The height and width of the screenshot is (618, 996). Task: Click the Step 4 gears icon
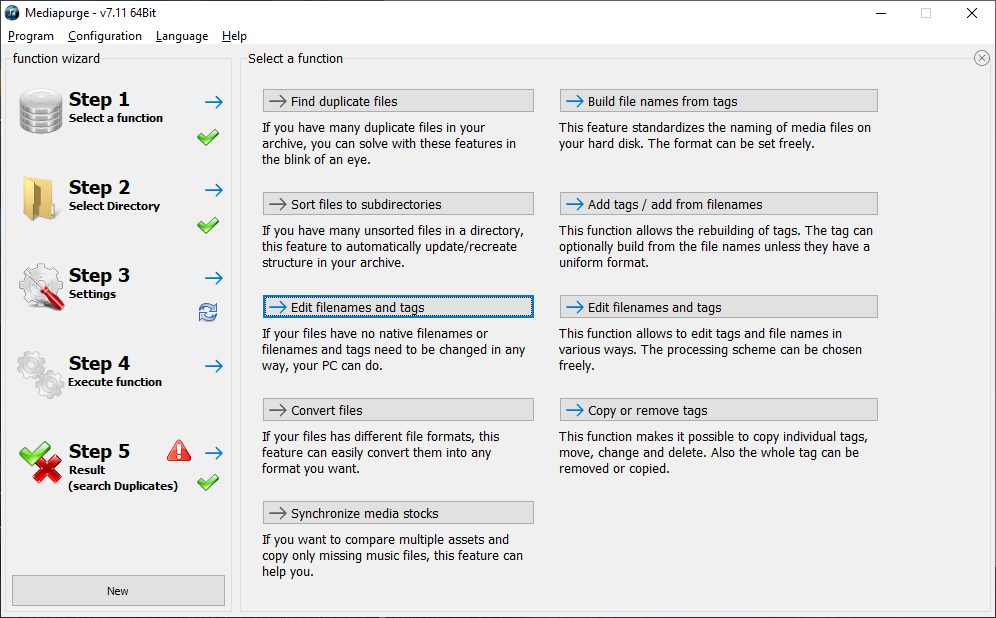(x=40, y=374)
